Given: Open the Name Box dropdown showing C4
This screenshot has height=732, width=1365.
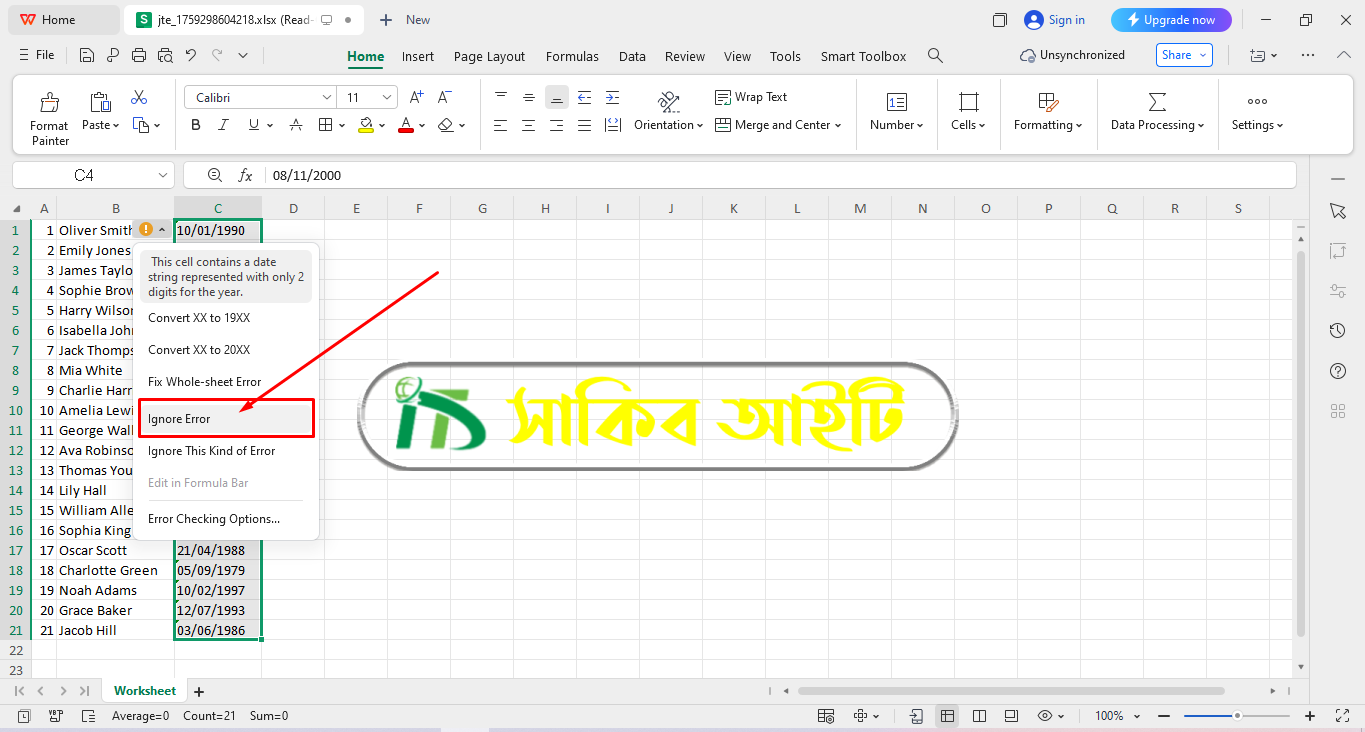Looking at the screenshot, I should click(x=164, y=175).
